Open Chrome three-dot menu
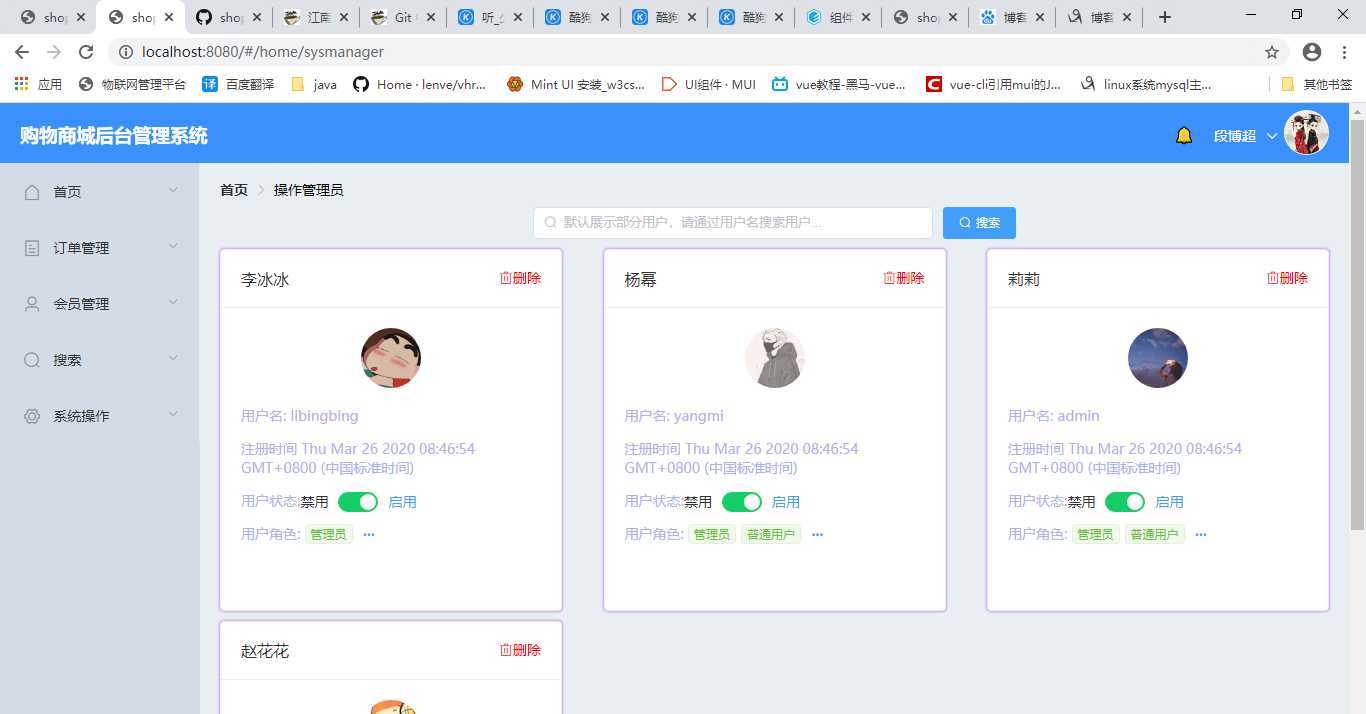Image resolution: width=1366 pixels, height=714 pixels. click(x=1346, y=52)
